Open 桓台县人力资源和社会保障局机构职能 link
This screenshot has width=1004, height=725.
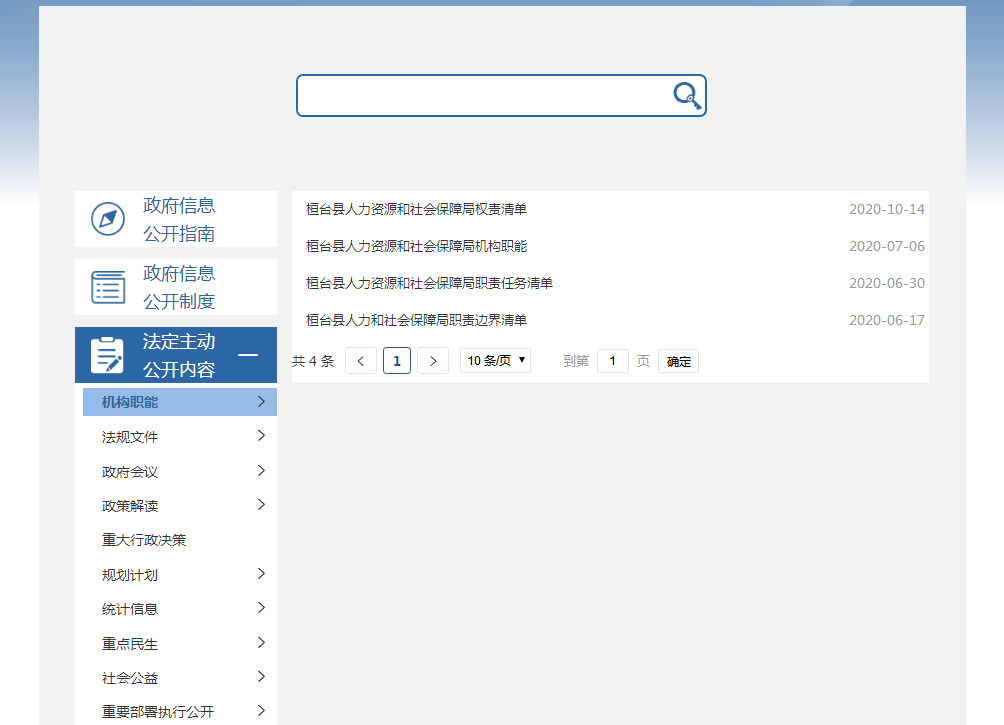coord(416,247)
